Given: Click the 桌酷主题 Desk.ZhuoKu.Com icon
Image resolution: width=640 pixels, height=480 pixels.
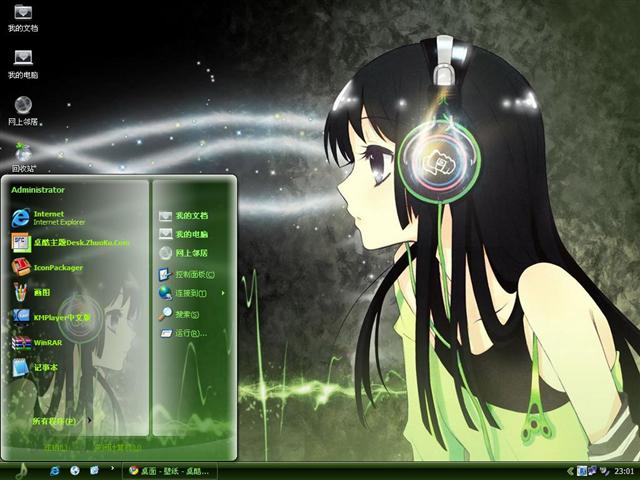Looking at the screenshot, I should (20, 242).
